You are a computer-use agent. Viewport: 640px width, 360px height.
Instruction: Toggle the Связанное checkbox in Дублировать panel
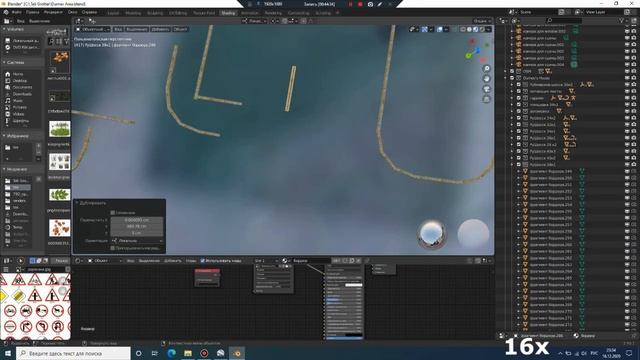113,213
